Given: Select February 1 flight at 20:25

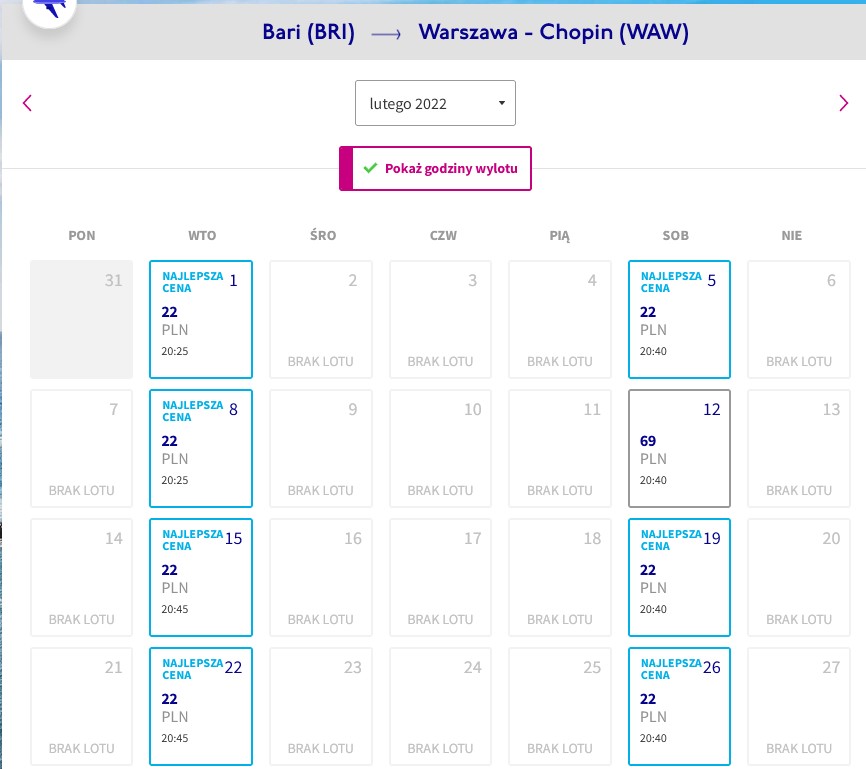Looking at the screenshot, I should click(x=201, y=319).
